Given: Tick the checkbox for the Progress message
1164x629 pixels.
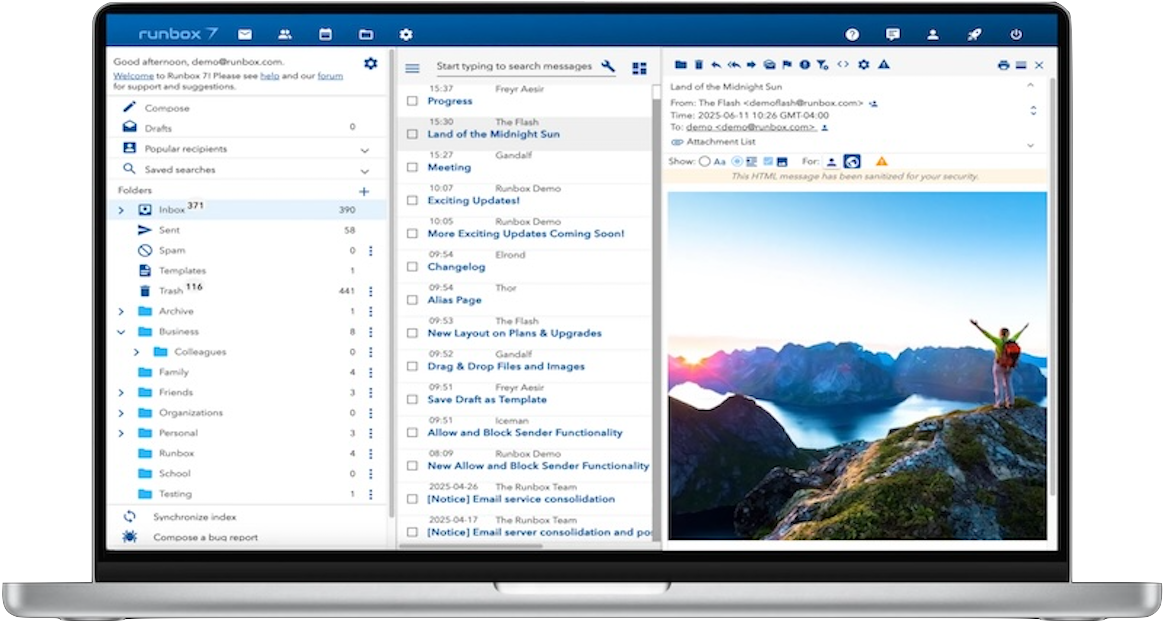Looking at the screenshot, I should 412,101.
